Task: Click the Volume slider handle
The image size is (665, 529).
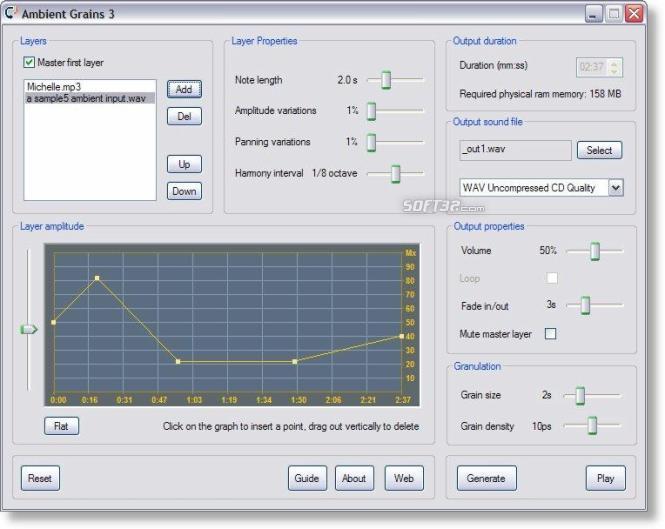Action: [595, 251]
